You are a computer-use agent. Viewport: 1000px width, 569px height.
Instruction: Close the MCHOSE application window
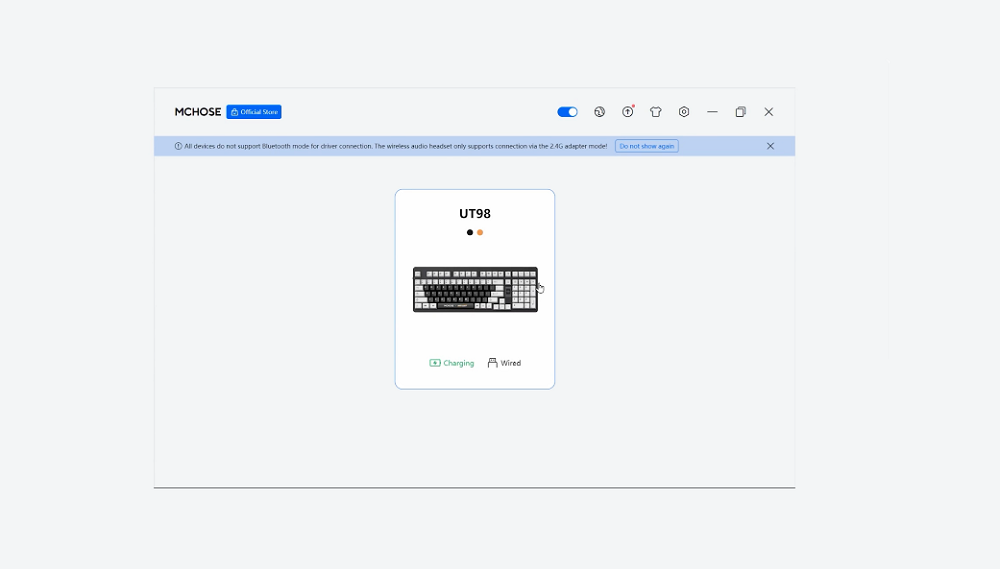click(x=768, y=112)
